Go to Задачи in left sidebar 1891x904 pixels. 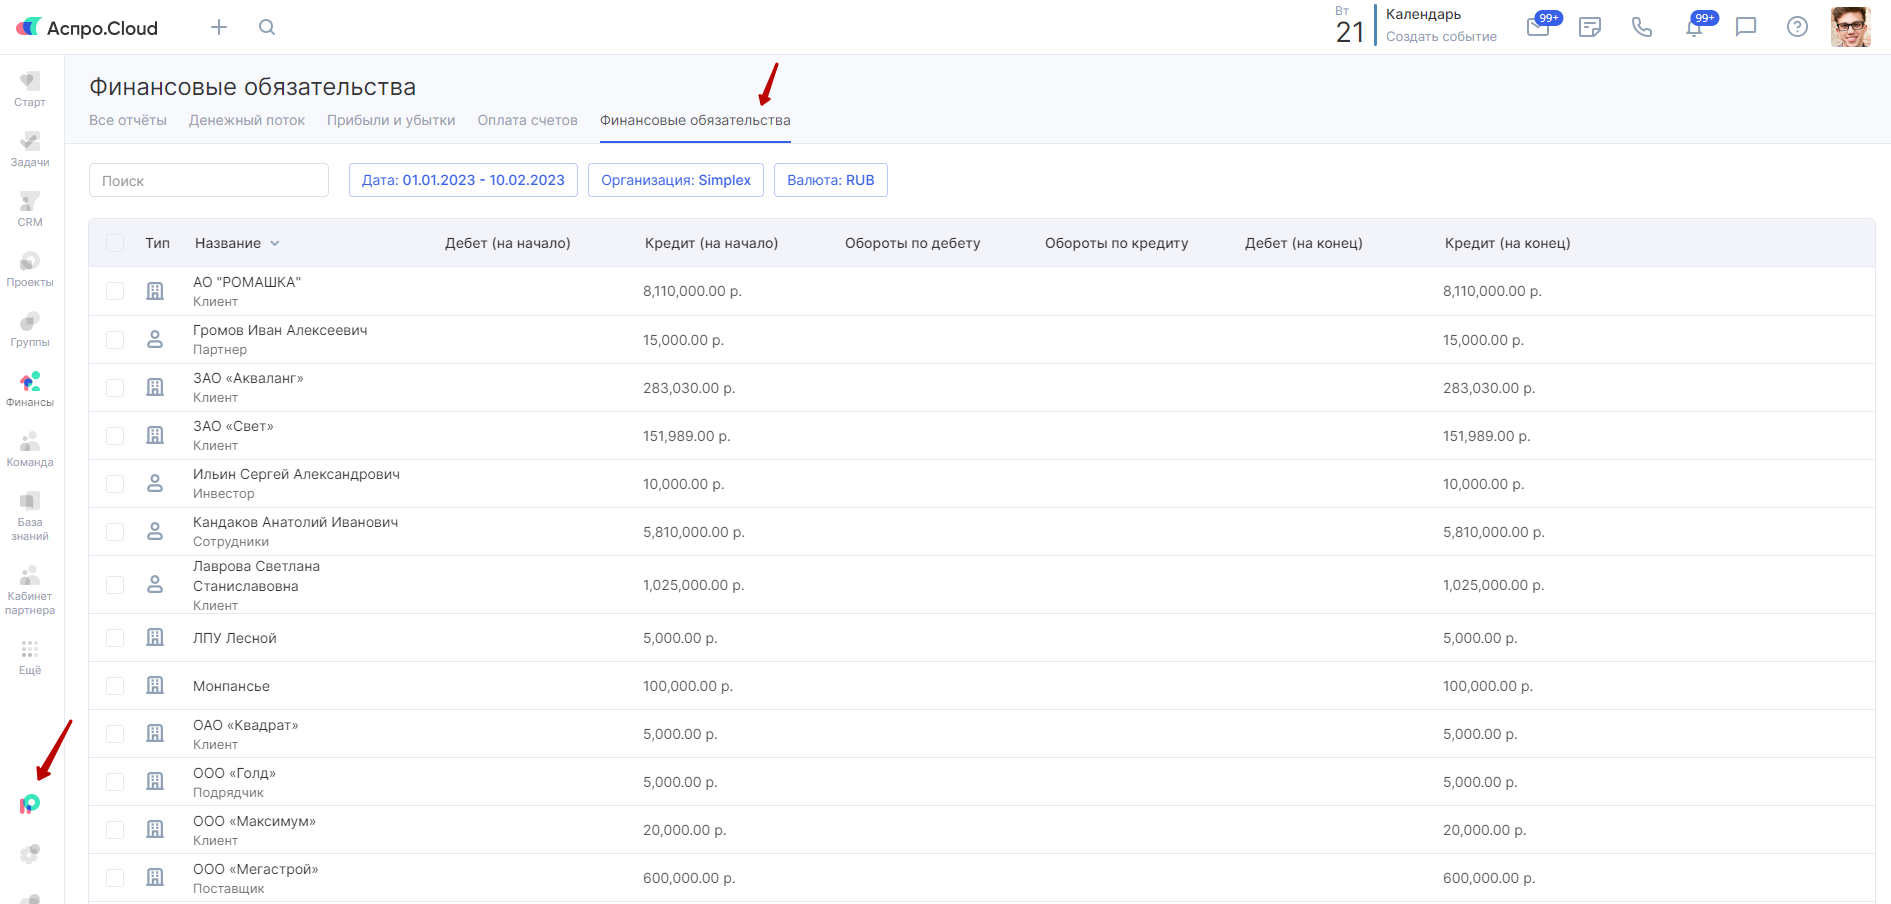point(30,149)
